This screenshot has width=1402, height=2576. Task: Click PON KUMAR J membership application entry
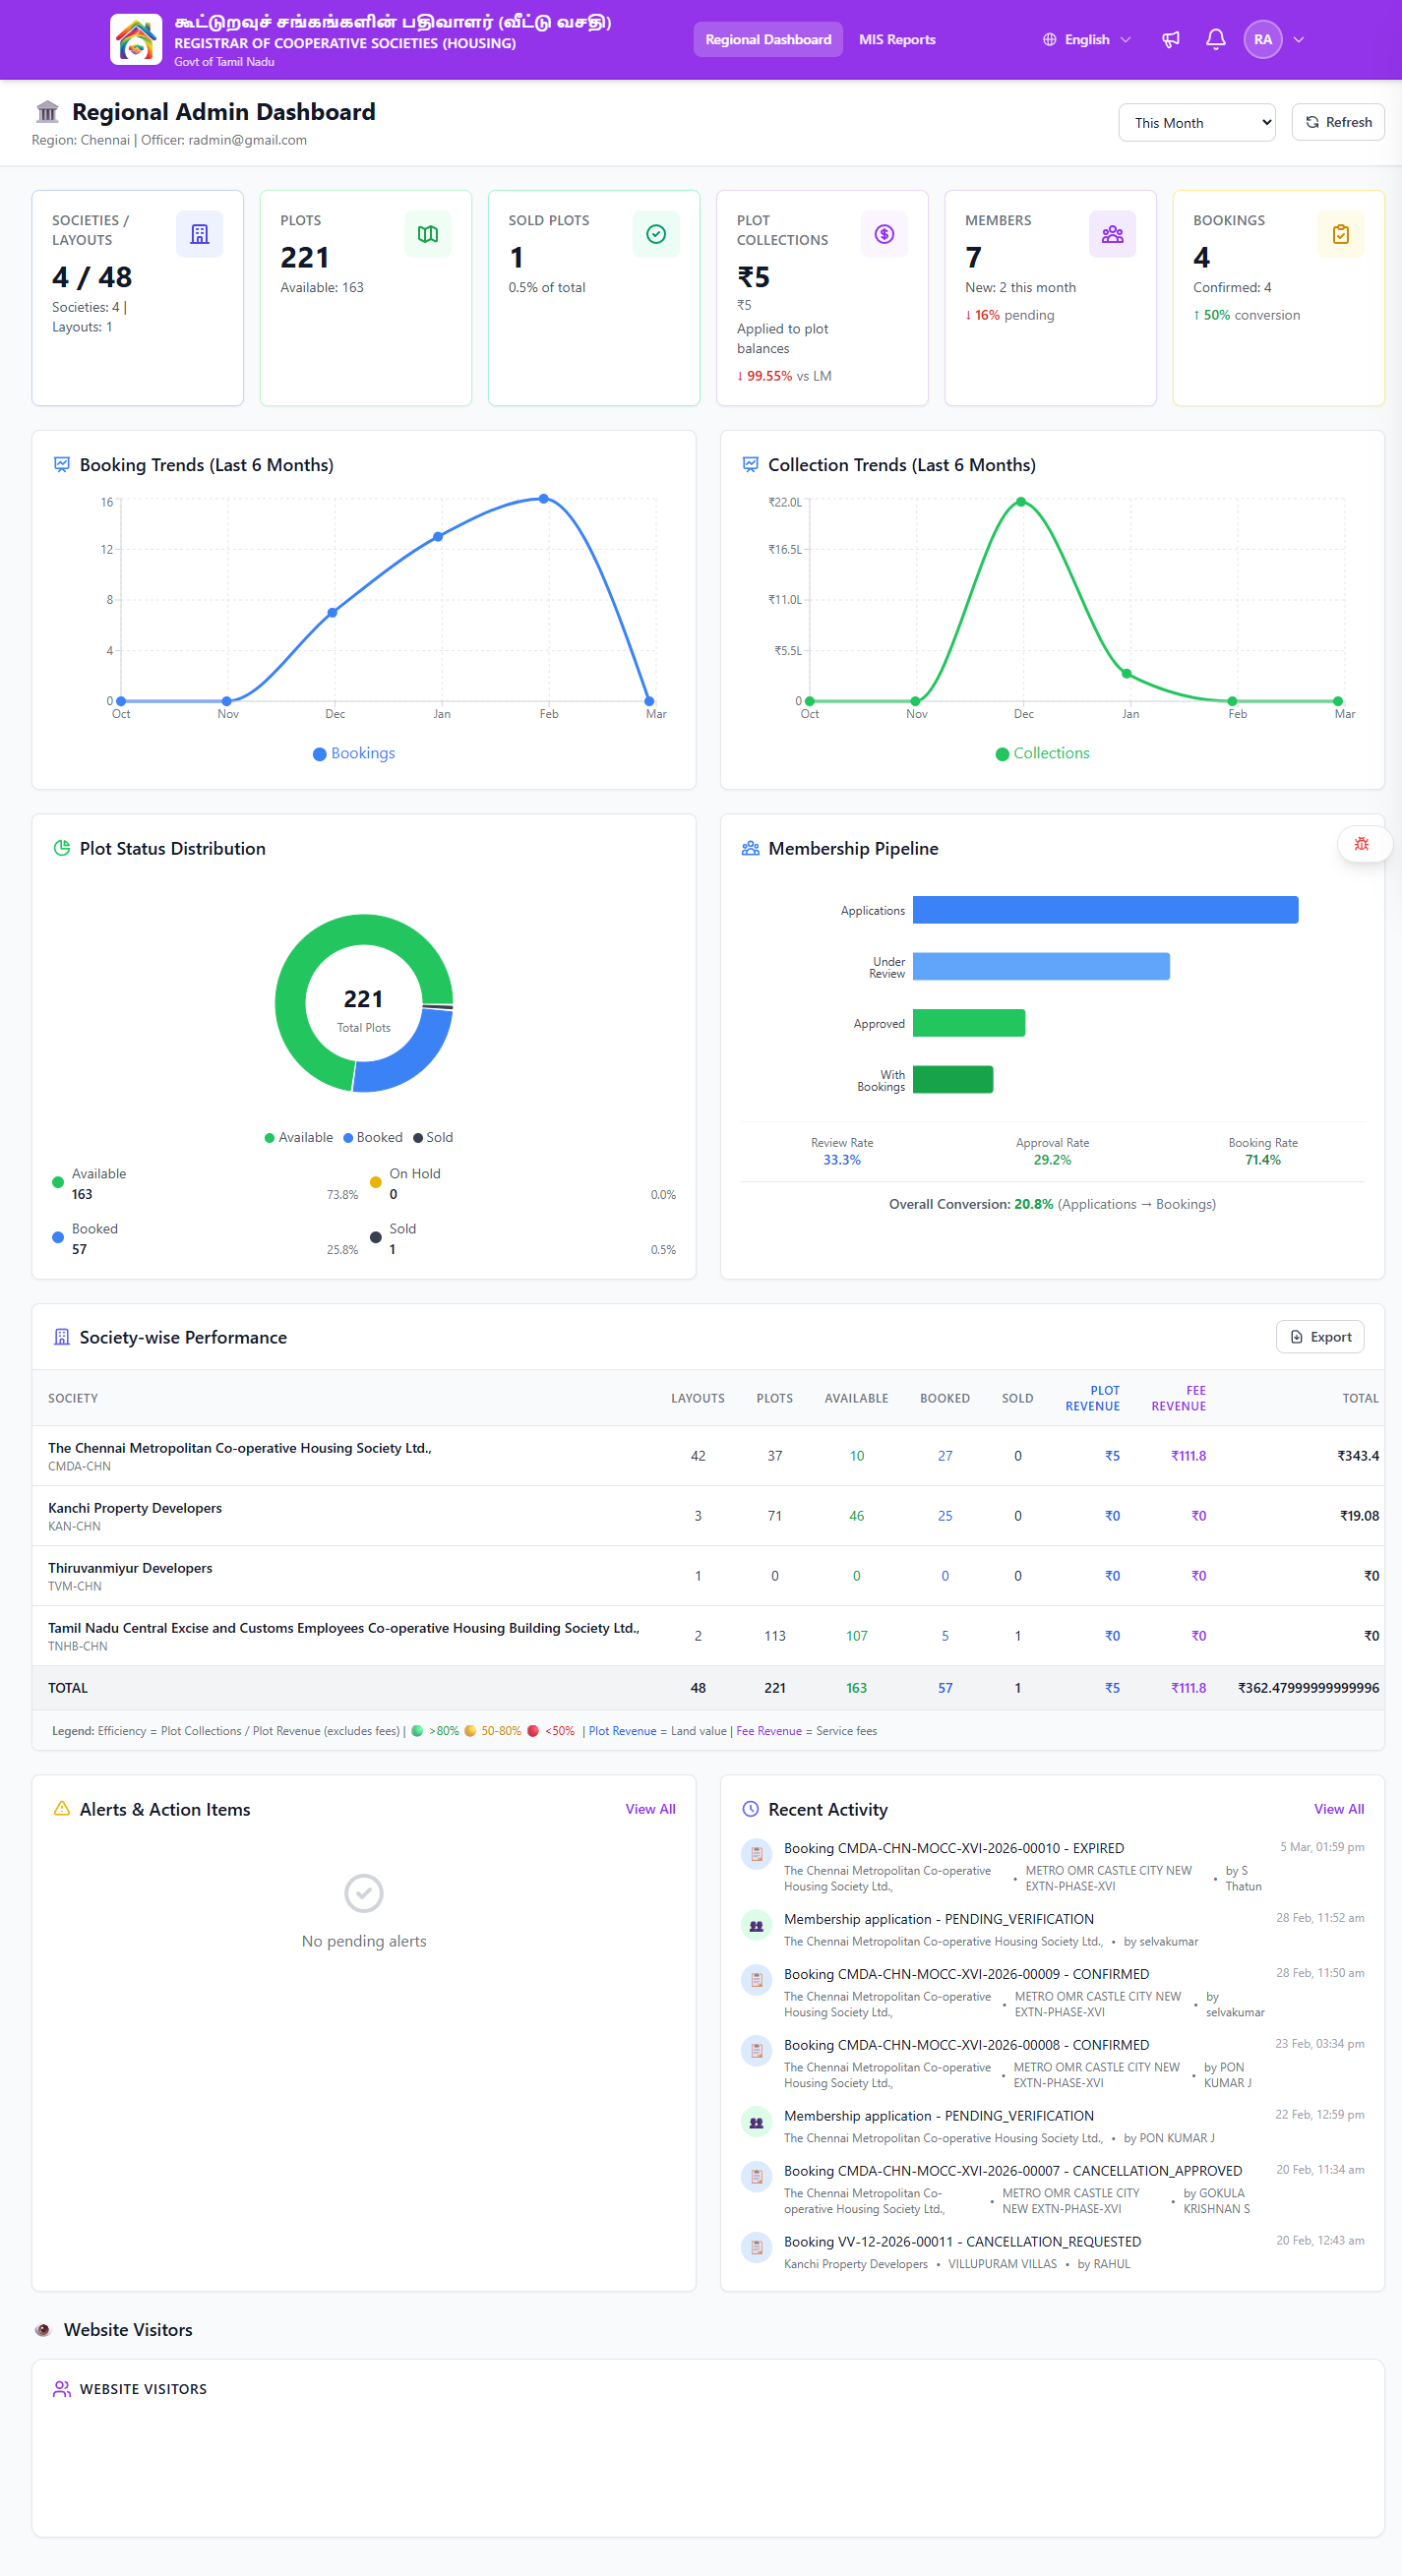tap(1052, 2126)
